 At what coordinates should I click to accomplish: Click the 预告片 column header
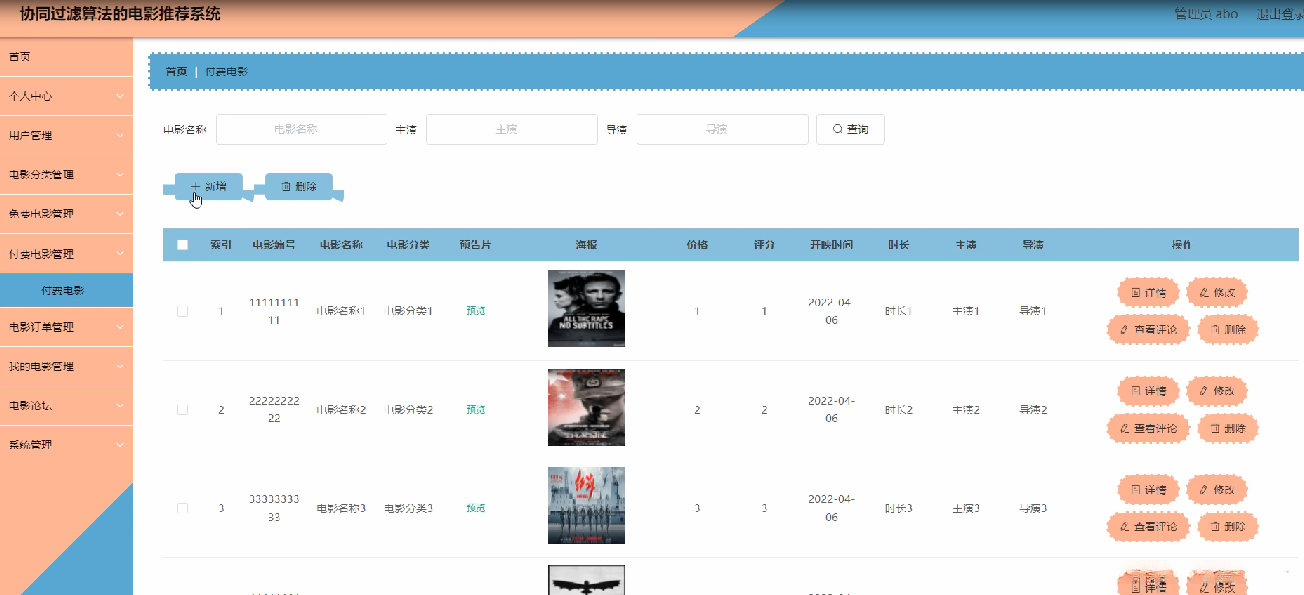[475, 245]
